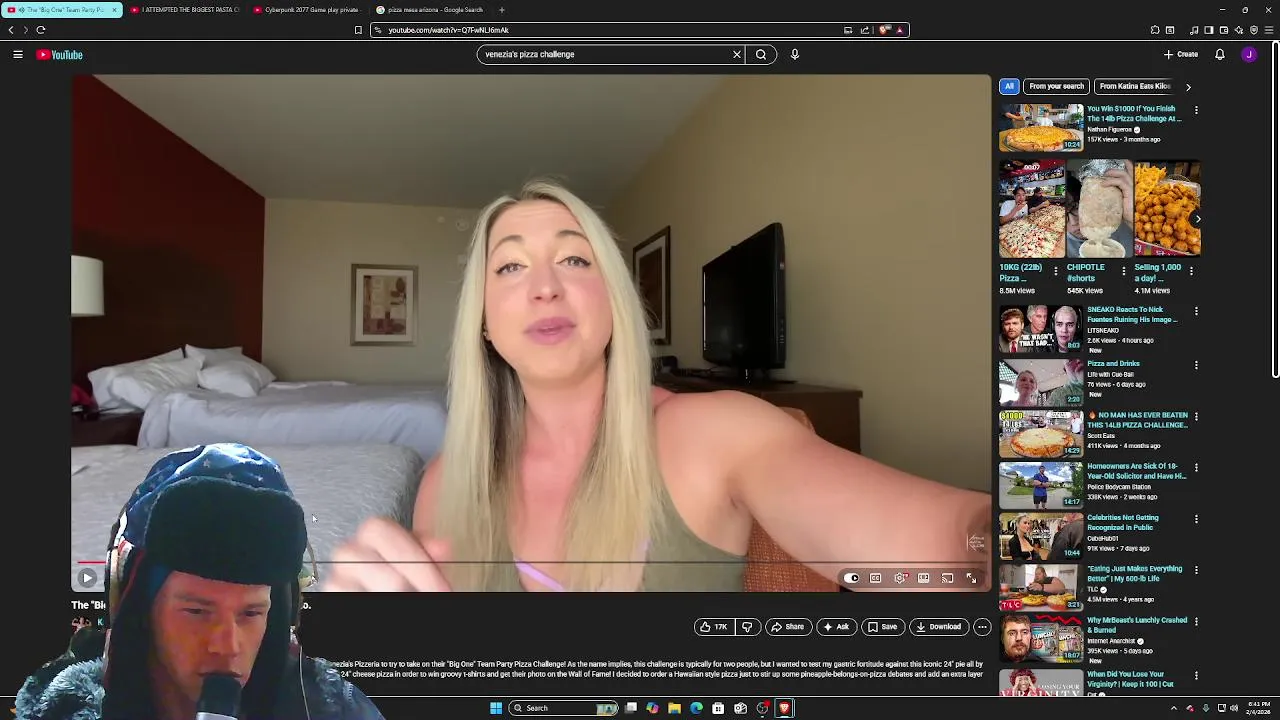
Task: Bookmark this page
Action: pos(358,30)
